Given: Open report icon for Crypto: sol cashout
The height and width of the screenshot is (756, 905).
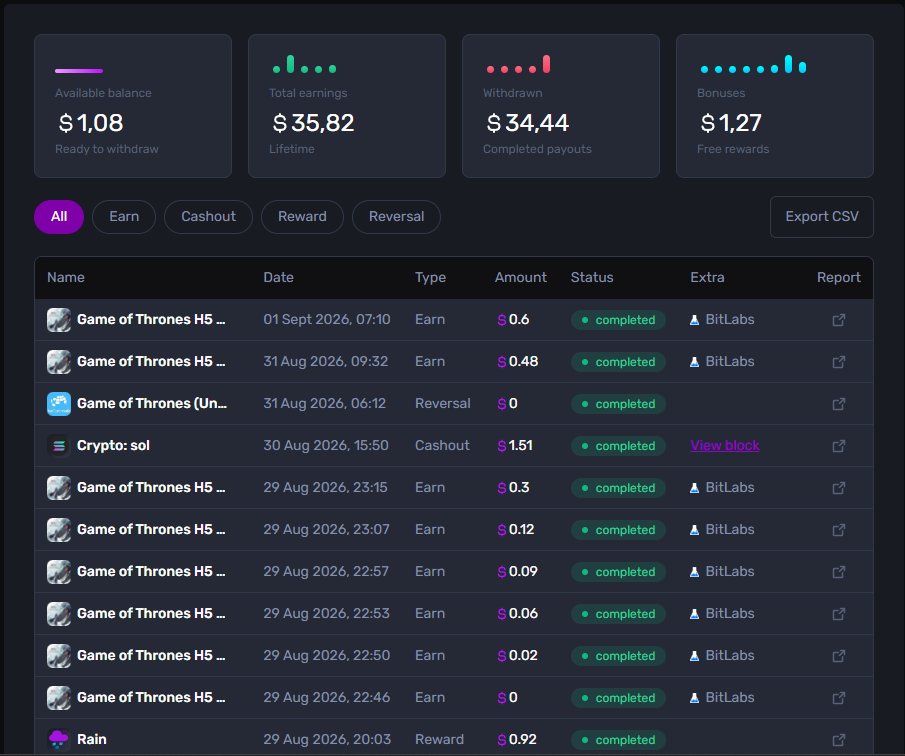Looking at the screenshot, I should pos(839,446).
